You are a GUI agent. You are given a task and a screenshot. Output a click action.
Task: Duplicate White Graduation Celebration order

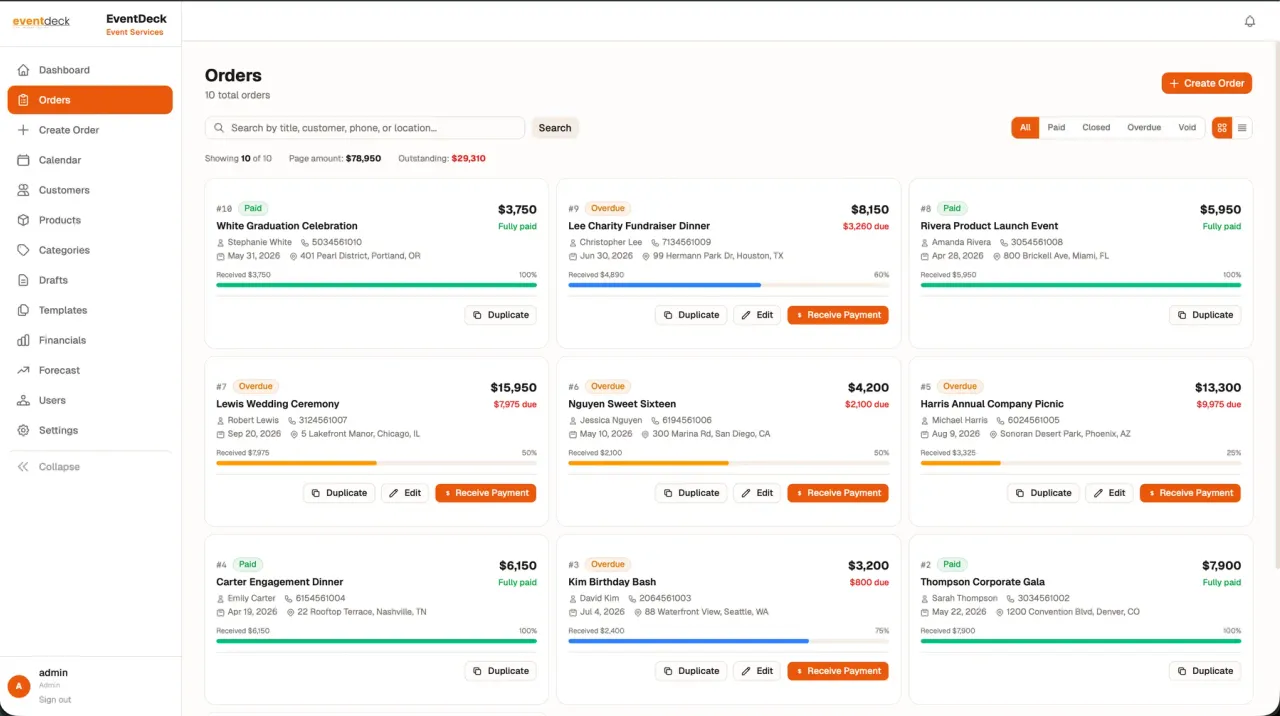click(x=501, y=315)
